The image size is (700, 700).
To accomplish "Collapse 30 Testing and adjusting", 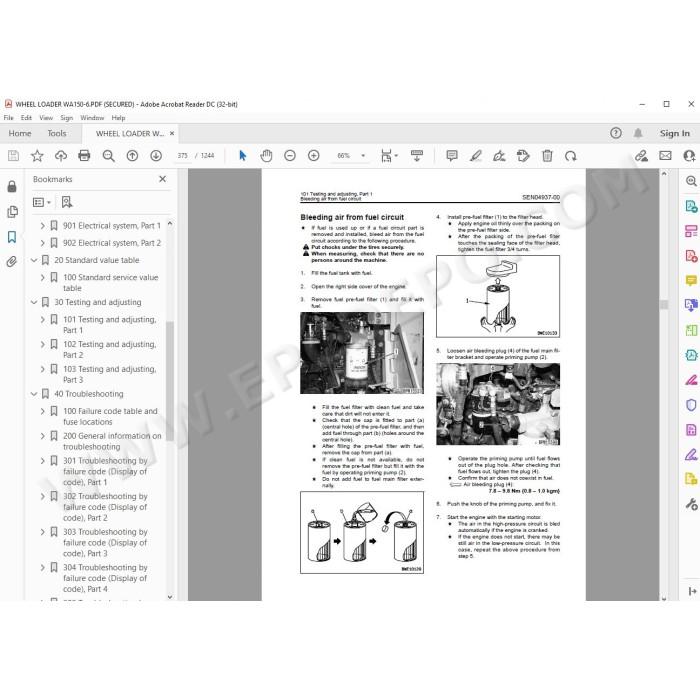I will [34, 302].
